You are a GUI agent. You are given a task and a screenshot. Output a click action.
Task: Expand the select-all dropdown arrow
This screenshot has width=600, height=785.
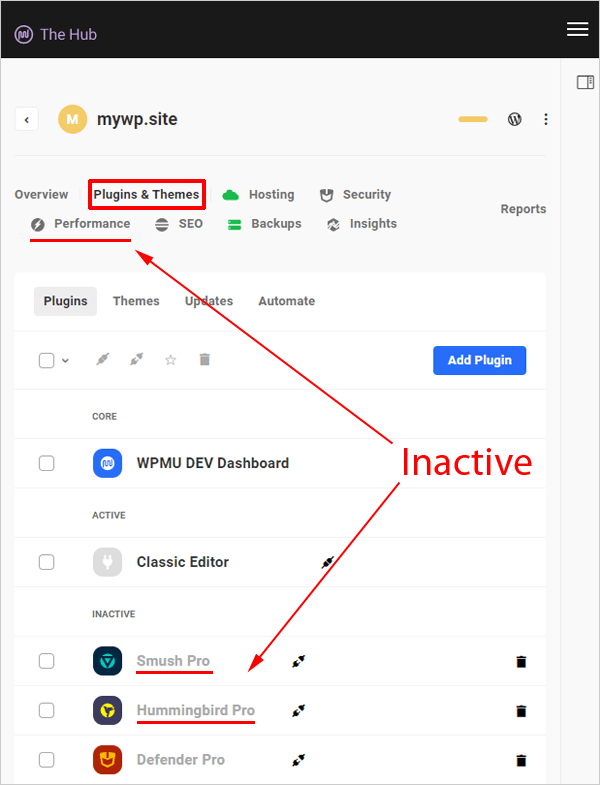[66, 361]
